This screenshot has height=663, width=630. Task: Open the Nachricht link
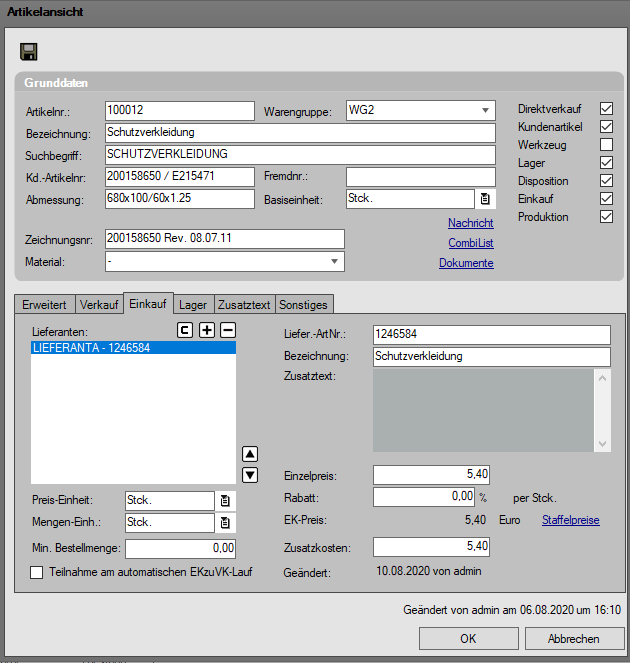point(471,223)
